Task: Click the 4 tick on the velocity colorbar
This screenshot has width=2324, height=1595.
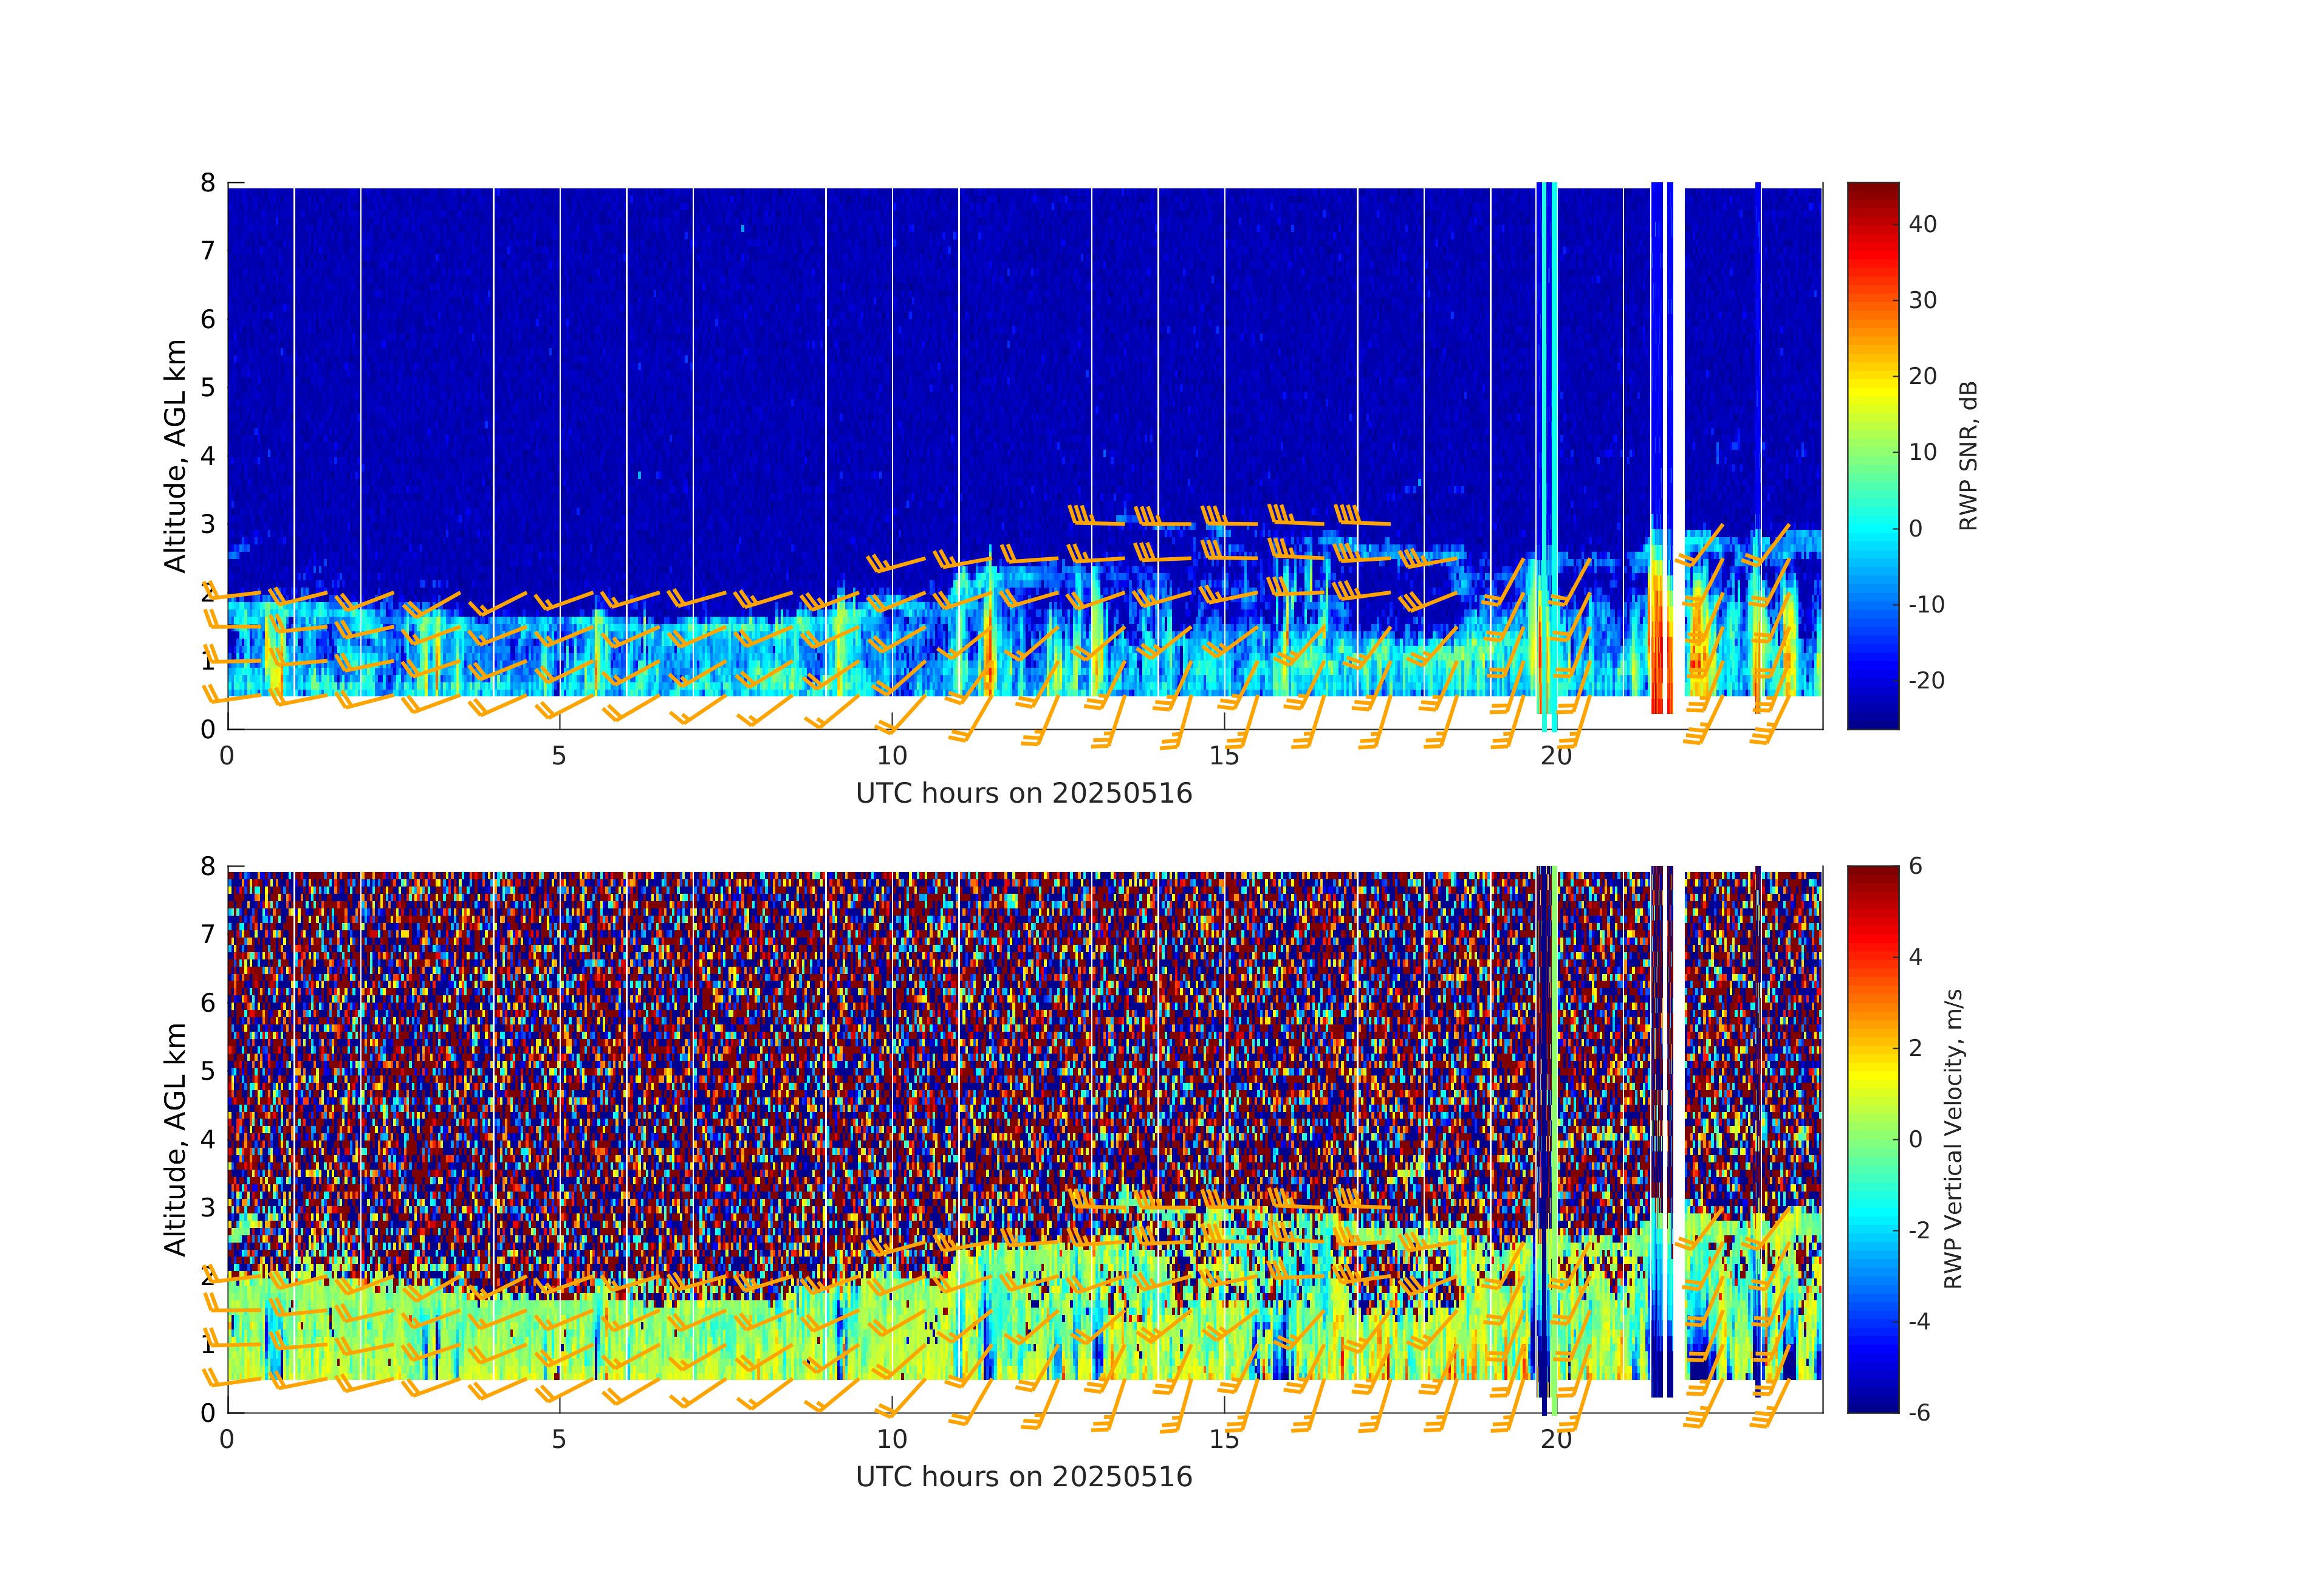Action: (1915, 957)
